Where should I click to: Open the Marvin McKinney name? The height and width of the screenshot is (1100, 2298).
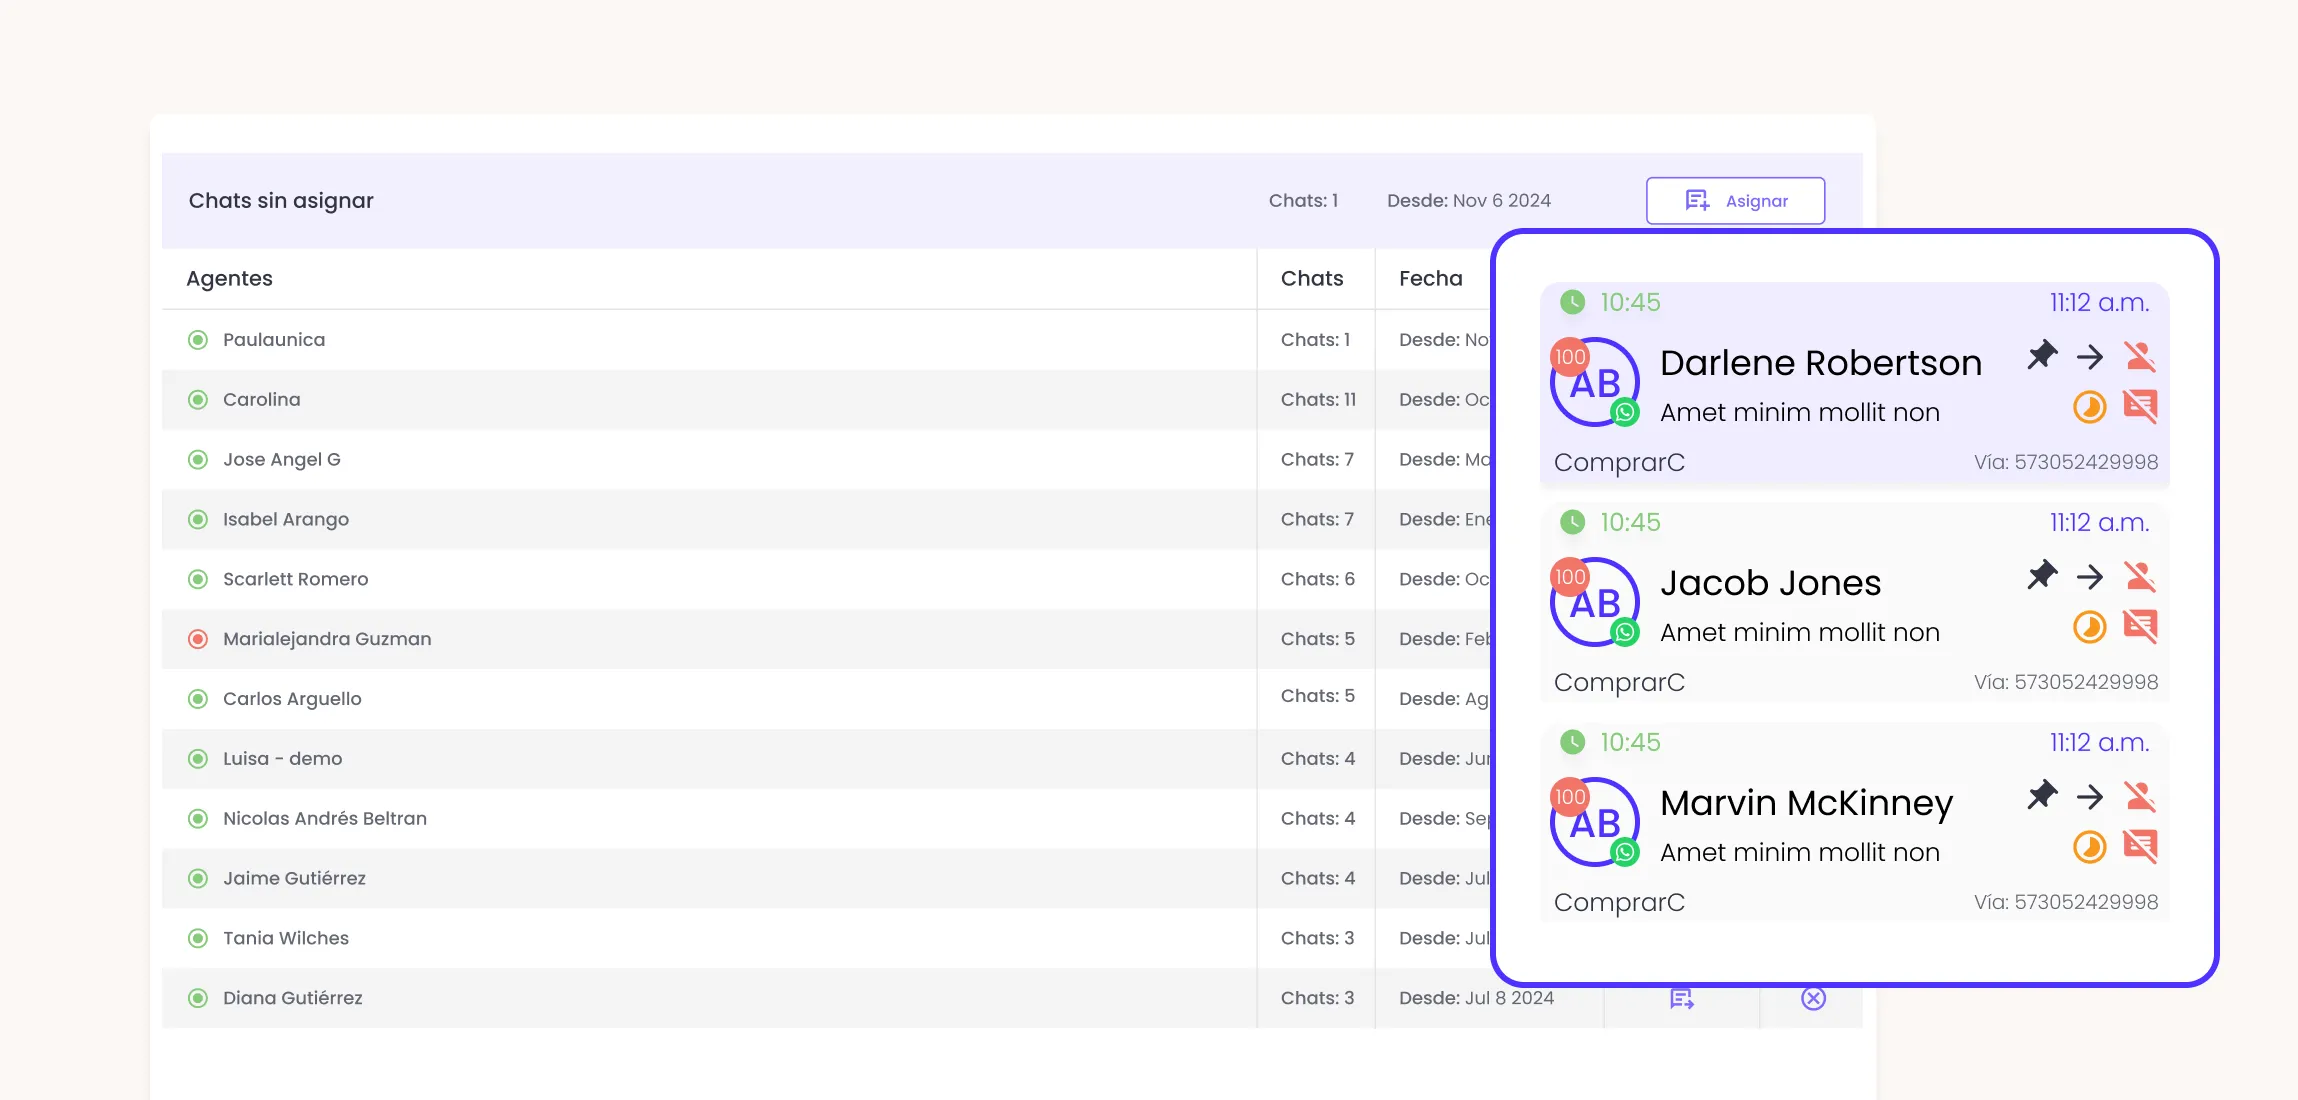1806,804
